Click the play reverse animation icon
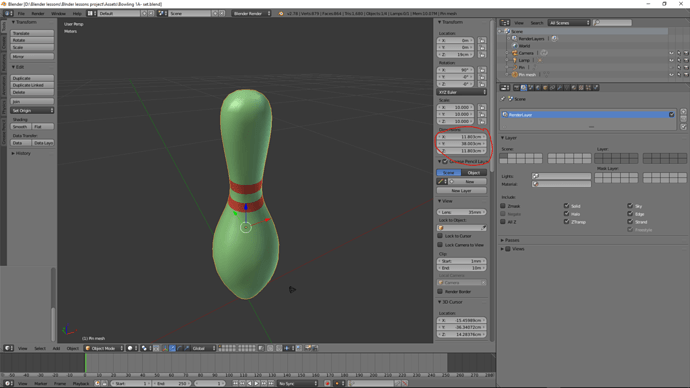This screenshot has width=690, height=388. (x=250, y=384)
